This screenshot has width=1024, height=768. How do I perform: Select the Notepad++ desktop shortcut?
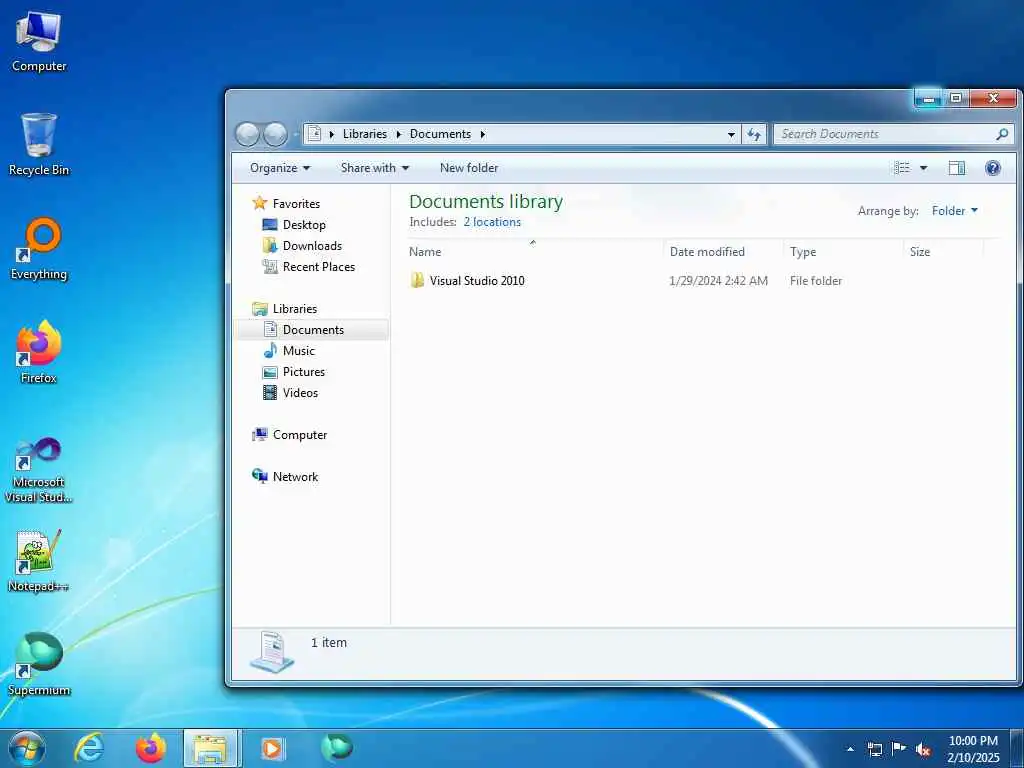[x=39, y=561]
